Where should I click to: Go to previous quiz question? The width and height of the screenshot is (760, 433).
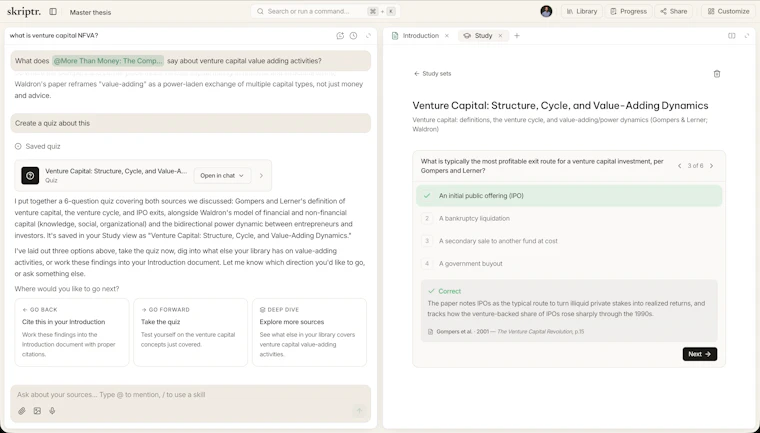[680, 166]
